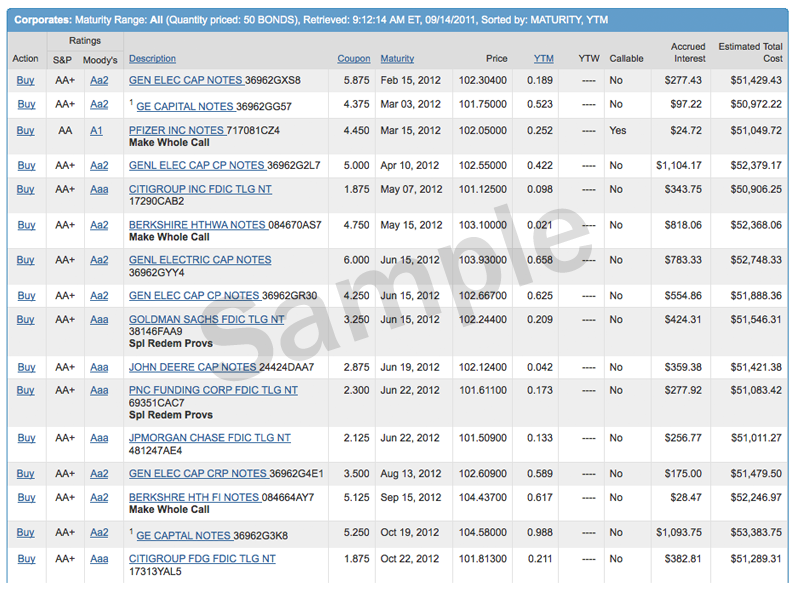View Moody's Aaa rating for Citigroup Inc row
795x598 pixels.
click(99, 189)
